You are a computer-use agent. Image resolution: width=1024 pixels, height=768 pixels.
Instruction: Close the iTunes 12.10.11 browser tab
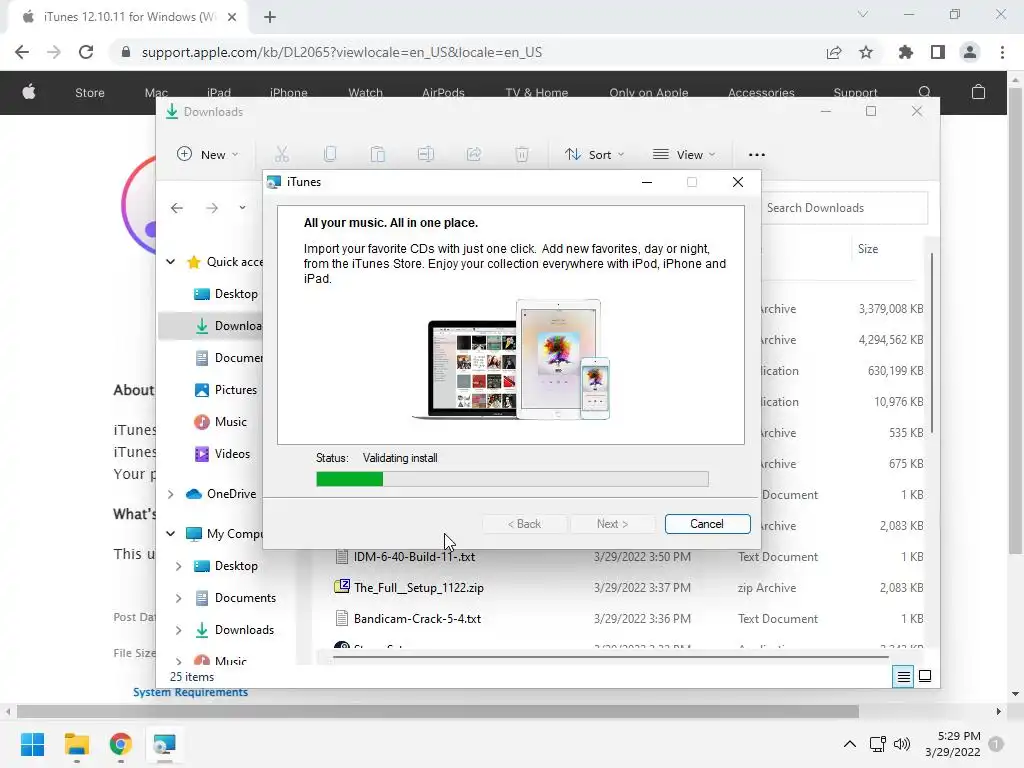click(x=232, y=17)
